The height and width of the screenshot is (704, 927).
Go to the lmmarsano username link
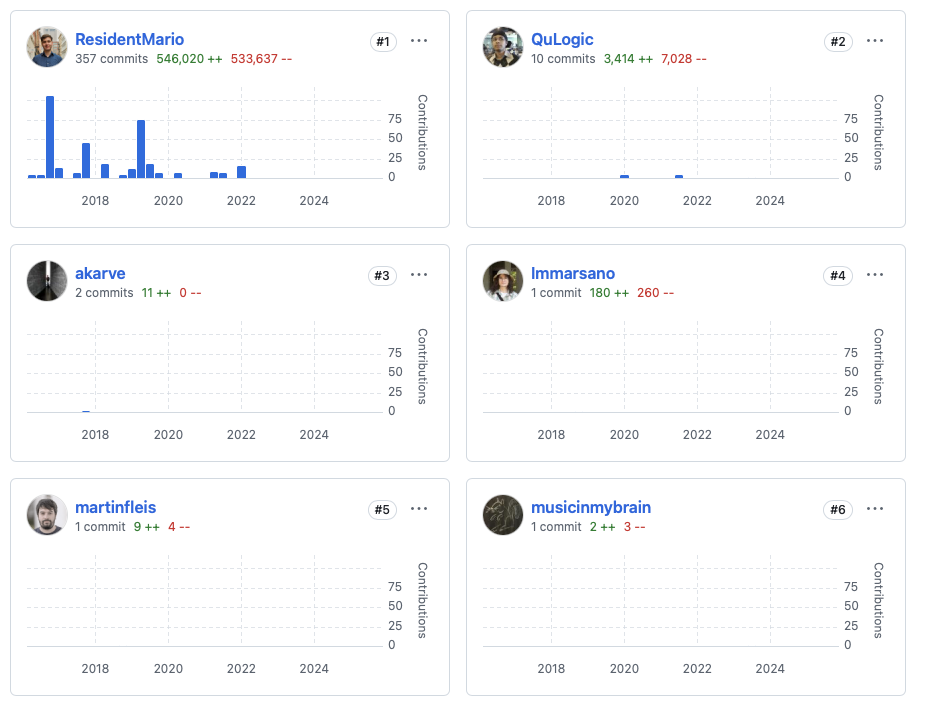tap(573, 274)
